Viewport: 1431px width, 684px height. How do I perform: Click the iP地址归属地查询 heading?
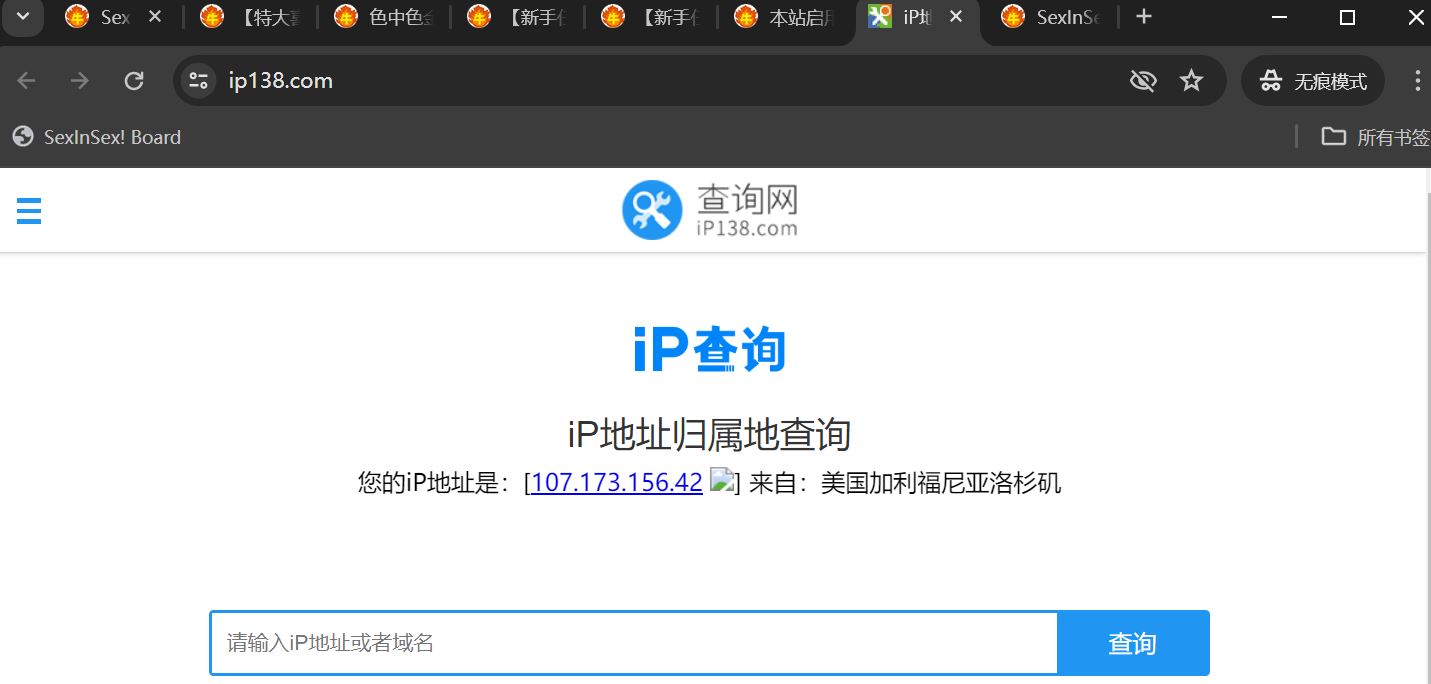[709, 435]
